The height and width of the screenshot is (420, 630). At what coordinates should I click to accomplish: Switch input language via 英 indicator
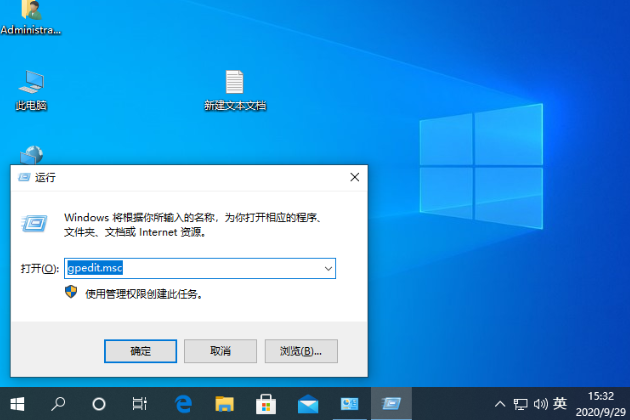point(560,403)
